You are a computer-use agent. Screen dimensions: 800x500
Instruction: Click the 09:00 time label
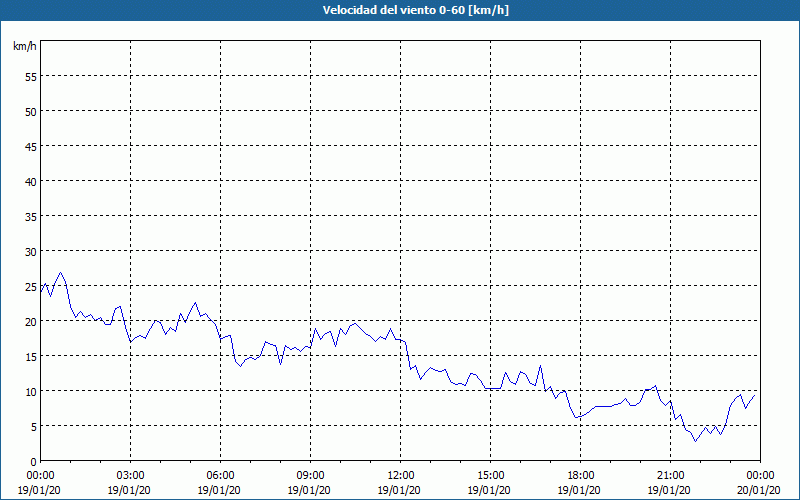pos(311,476)
